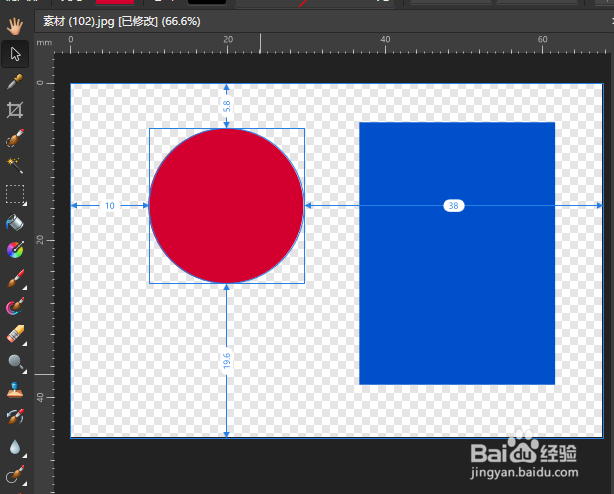Select the Flood Fill bucket tool

point(15,222)
